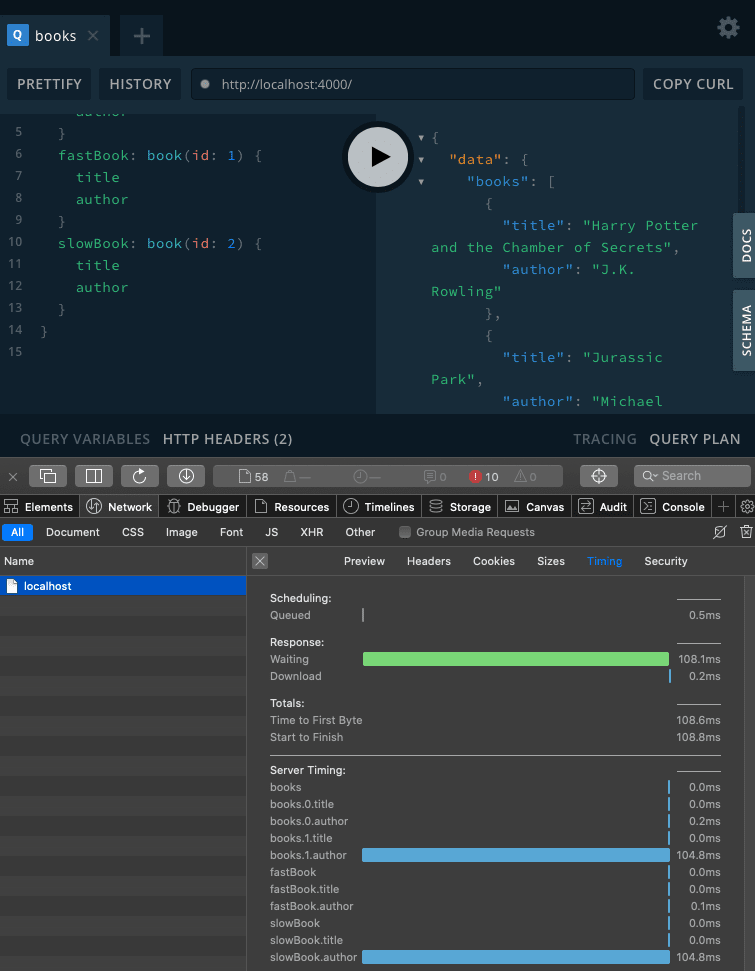The image size is (755, 971).
Task: Filter network requests by Document
Action: pyautogui.click(x=72, y=532)
